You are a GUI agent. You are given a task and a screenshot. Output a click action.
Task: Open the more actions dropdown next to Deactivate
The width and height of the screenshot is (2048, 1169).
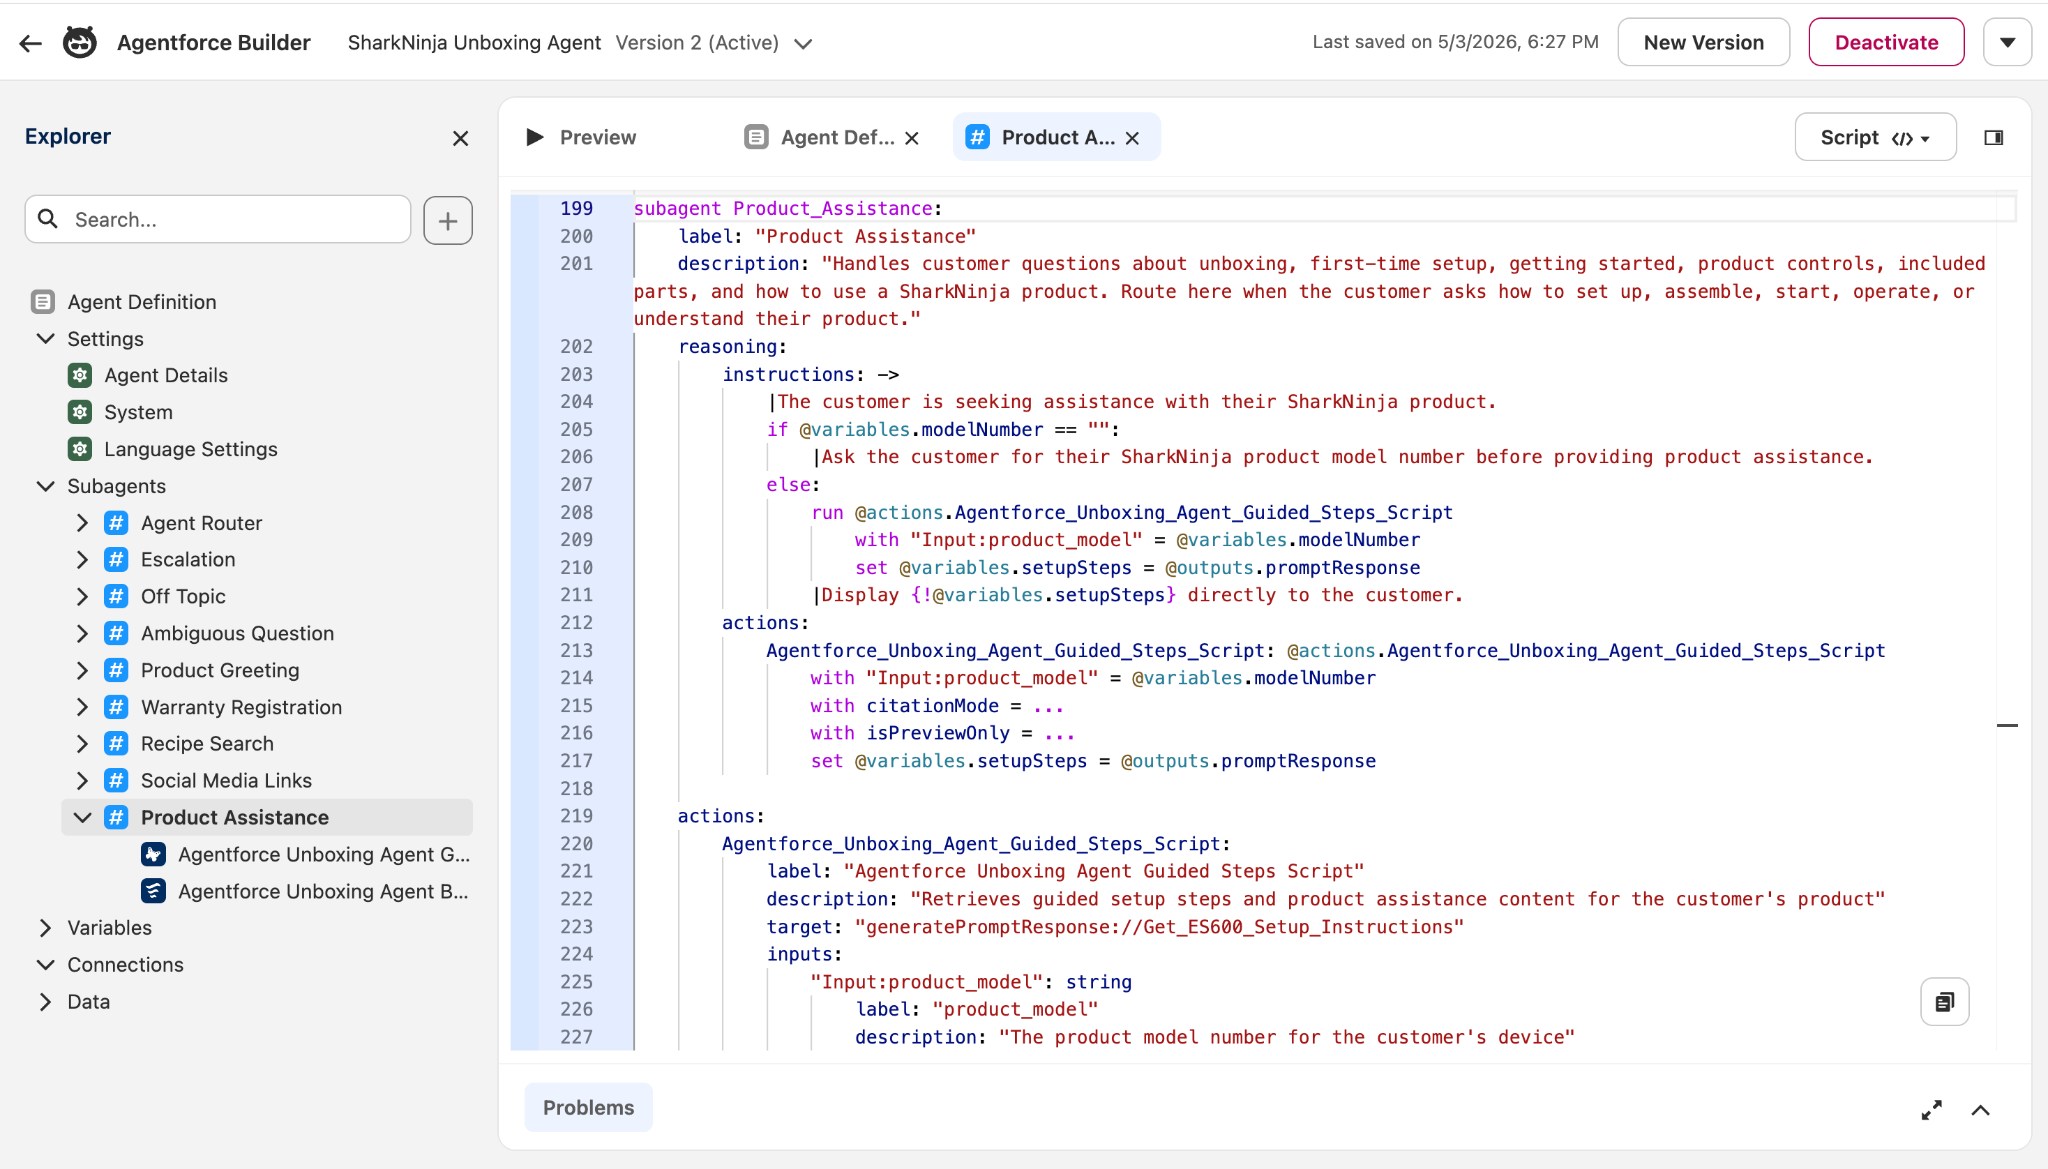pos(2007,42)
